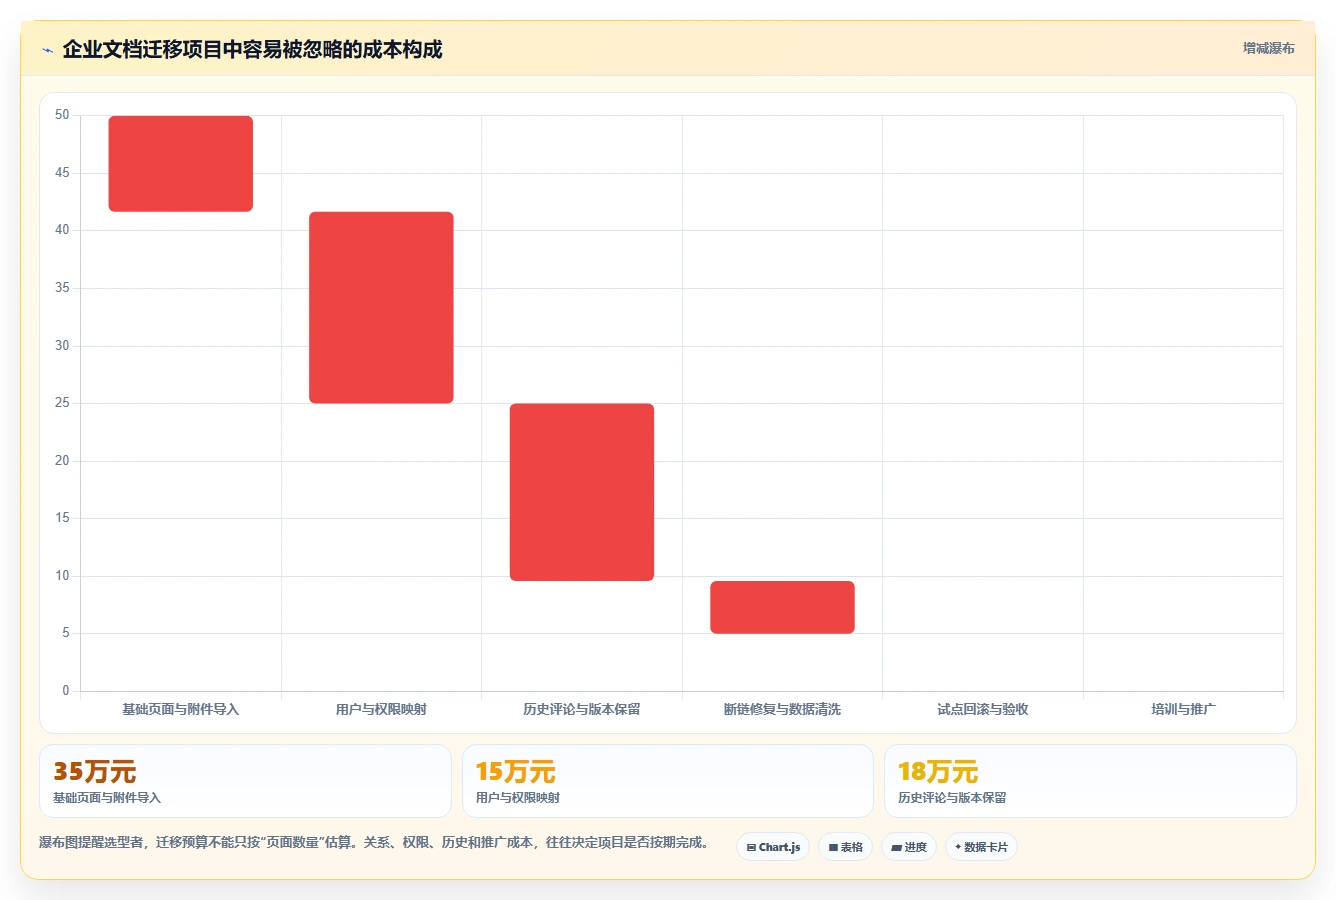
Task: Click the y-axis value 35
Action: (x=63, y=288)
